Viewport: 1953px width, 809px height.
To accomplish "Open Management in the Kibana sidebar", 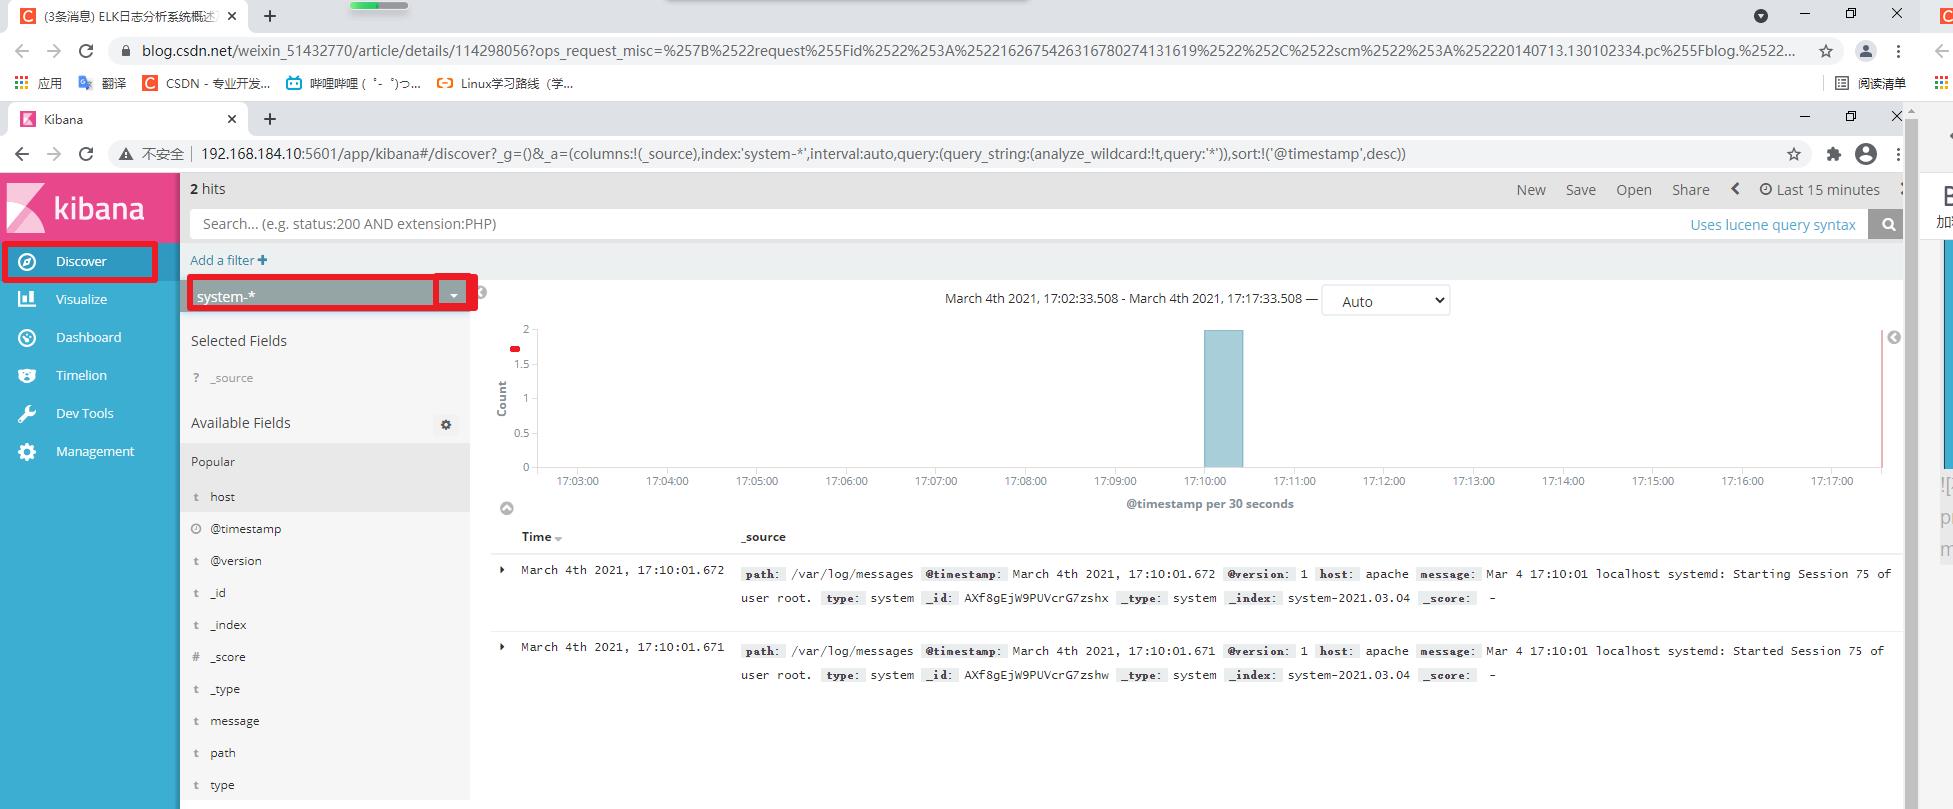I will (x=94, y=451).
